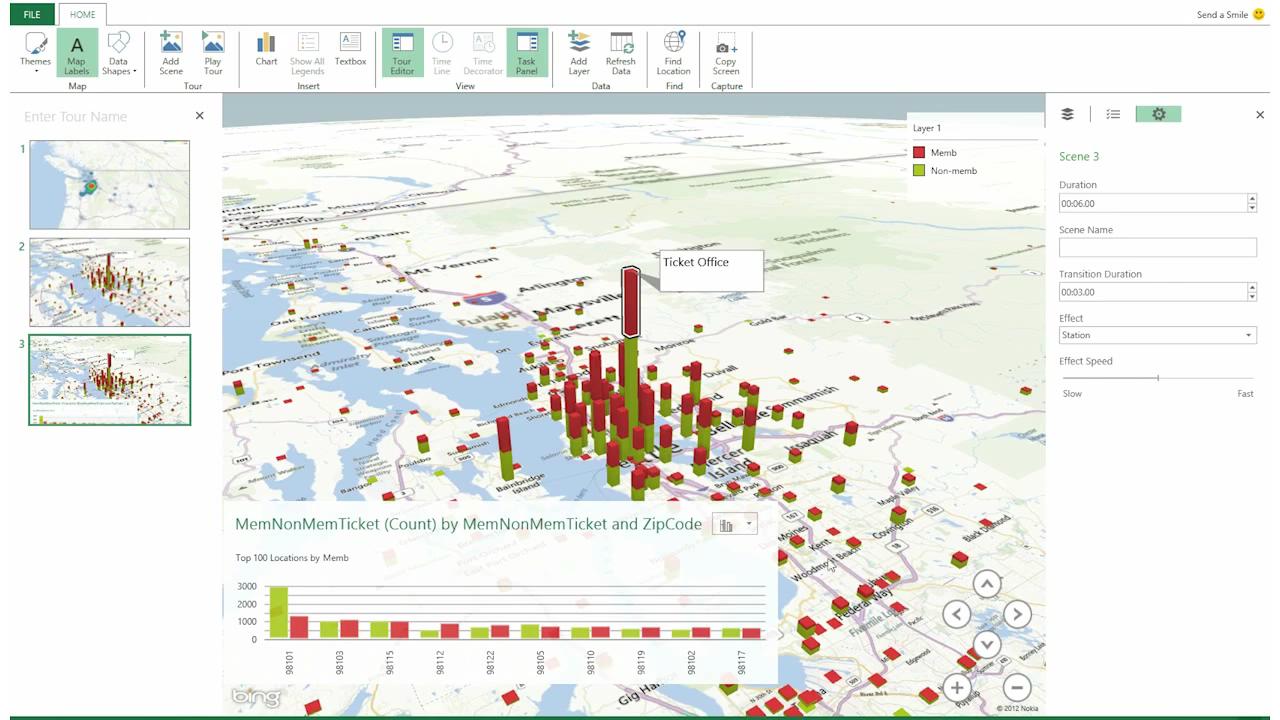The height and width of the screenshot is (720, 1280).
Task: Select scene 1 thumbnail
Action: (x=109, y=185)
